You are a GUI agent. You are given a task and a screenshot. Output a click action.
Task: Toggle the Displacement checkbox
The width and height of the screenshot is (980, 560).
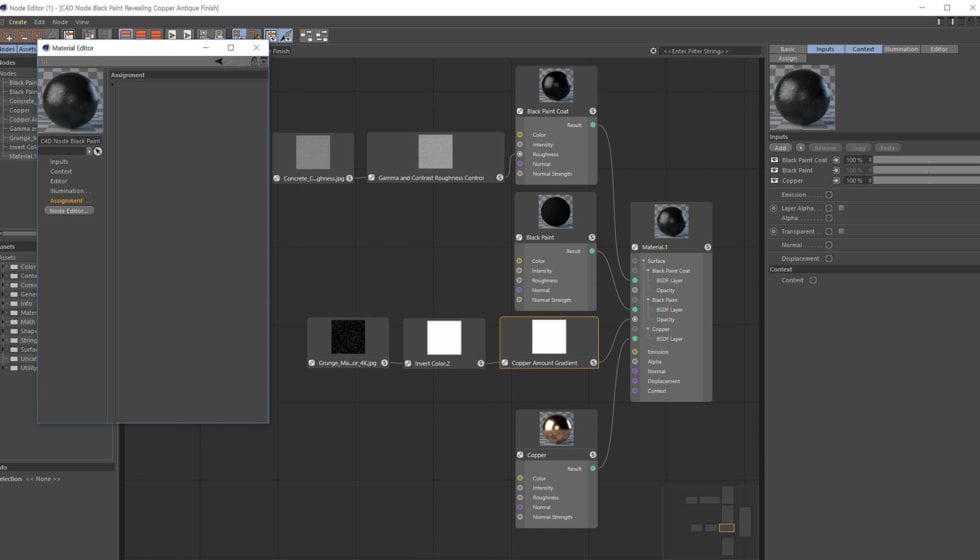pos(829,259)
